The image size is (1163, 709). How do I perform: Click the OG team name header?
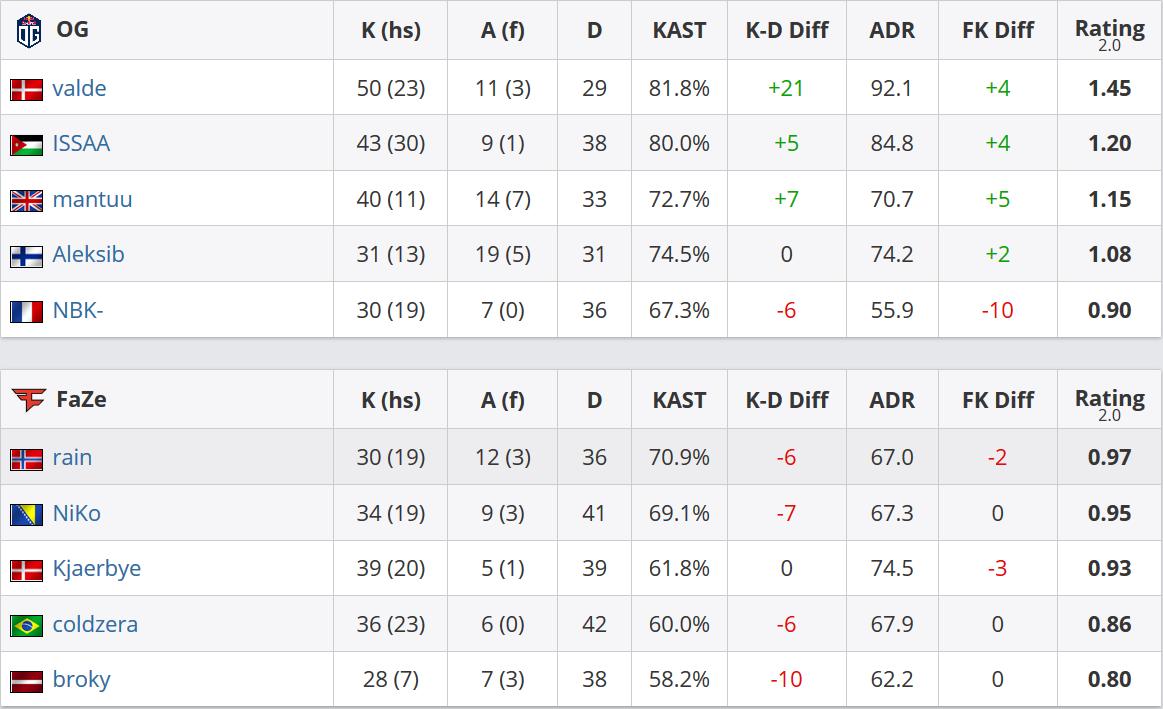(72, 29)
